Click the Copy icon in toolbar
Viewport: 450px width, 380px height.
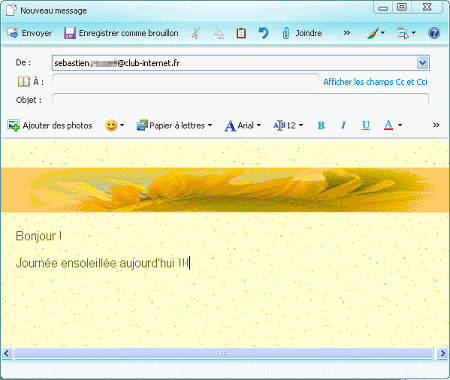tap(219, 33)
